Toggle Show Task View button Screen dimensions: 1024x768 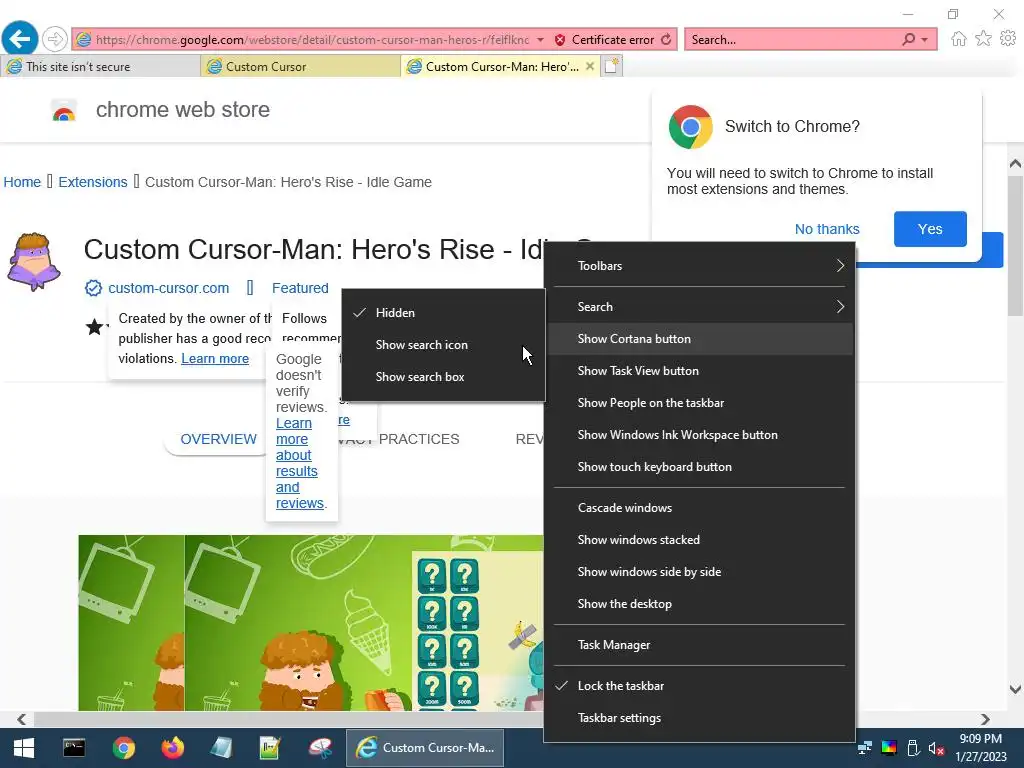[699, 371]
